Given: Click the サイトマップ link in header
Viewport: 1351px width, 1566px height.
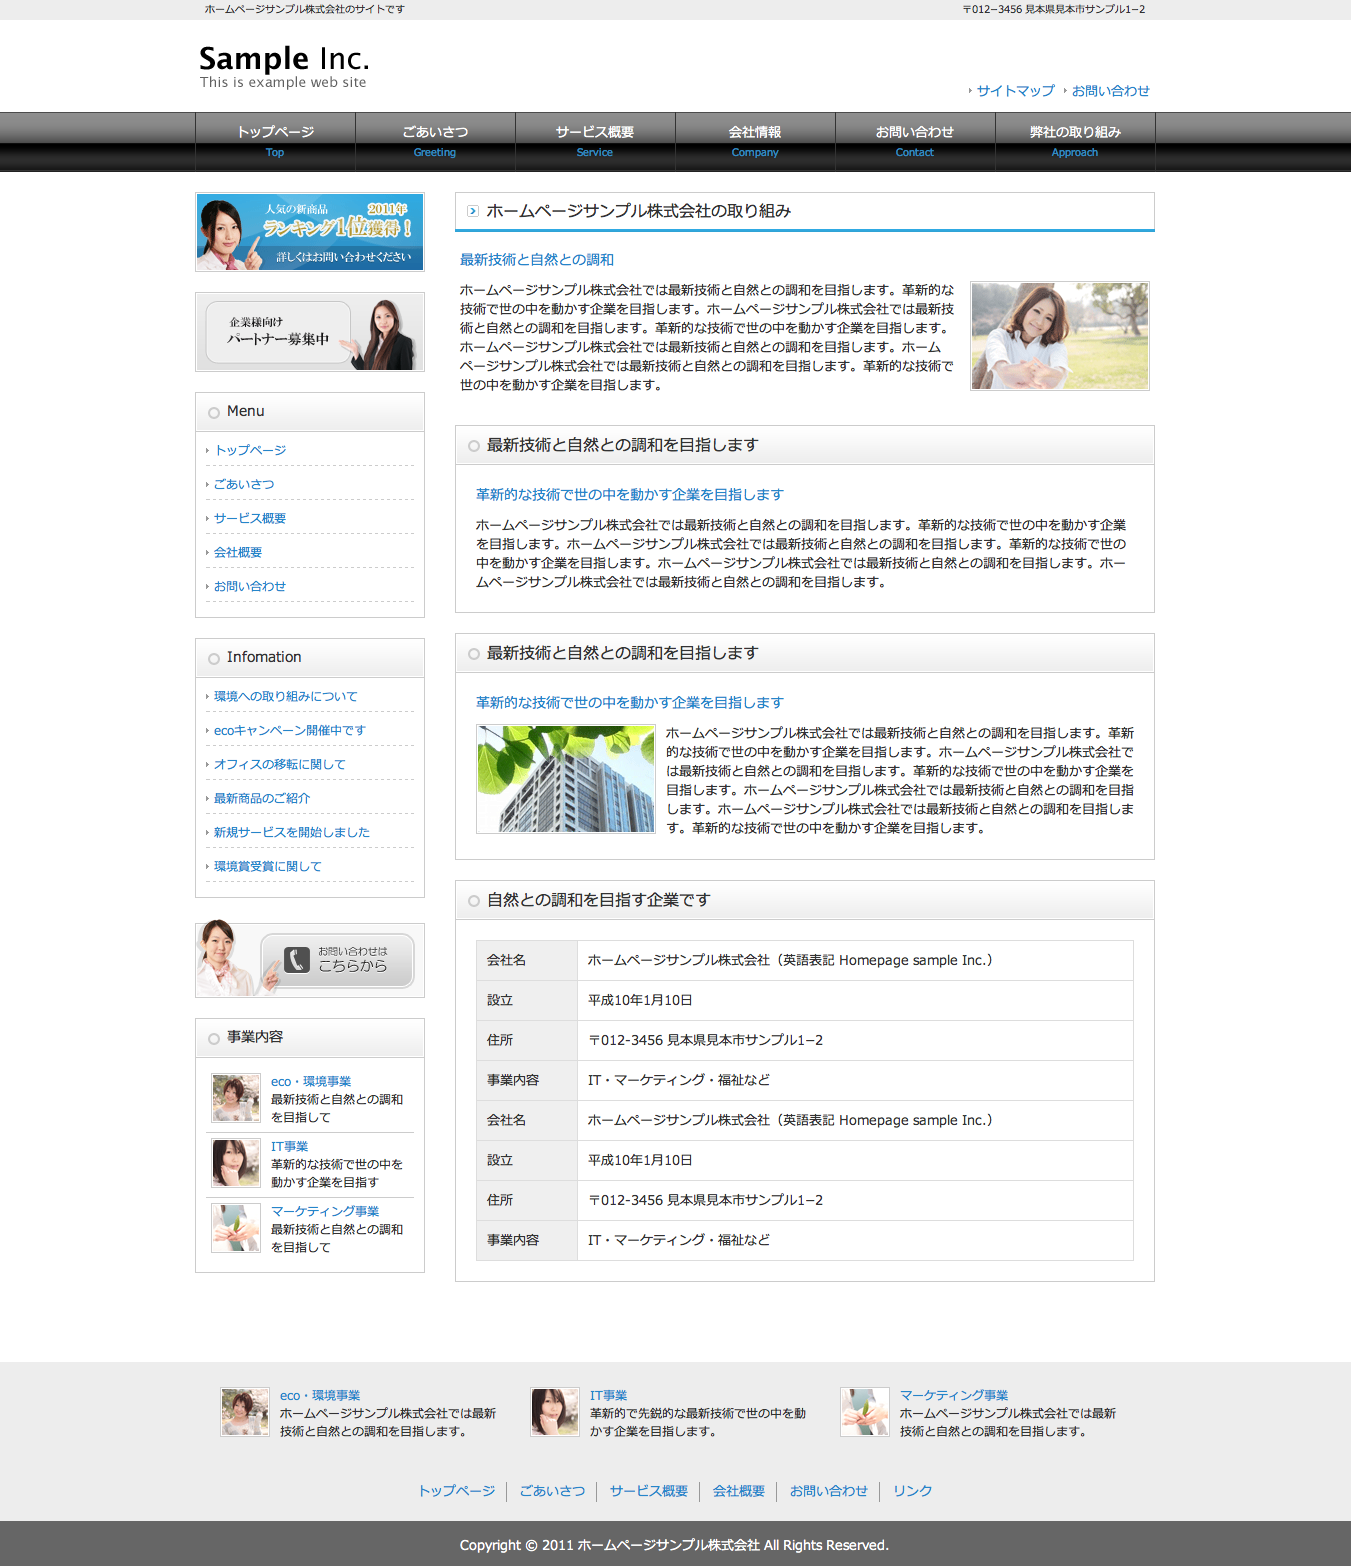Looking at the screenshot, I should pos(1015,91).
